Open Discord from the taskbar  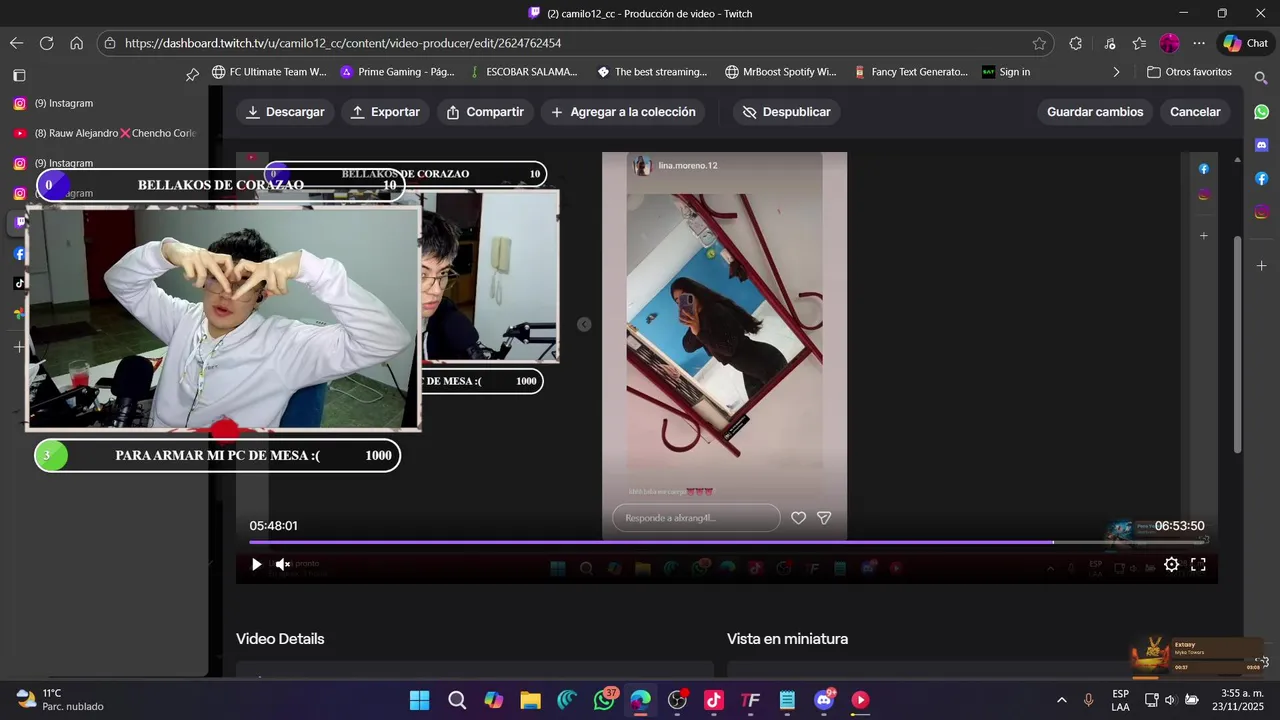tap(825, 700)
